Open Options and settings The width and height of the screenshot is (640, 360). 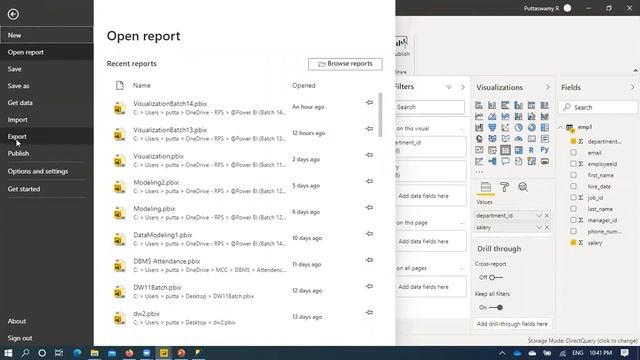tap(47, 171)
